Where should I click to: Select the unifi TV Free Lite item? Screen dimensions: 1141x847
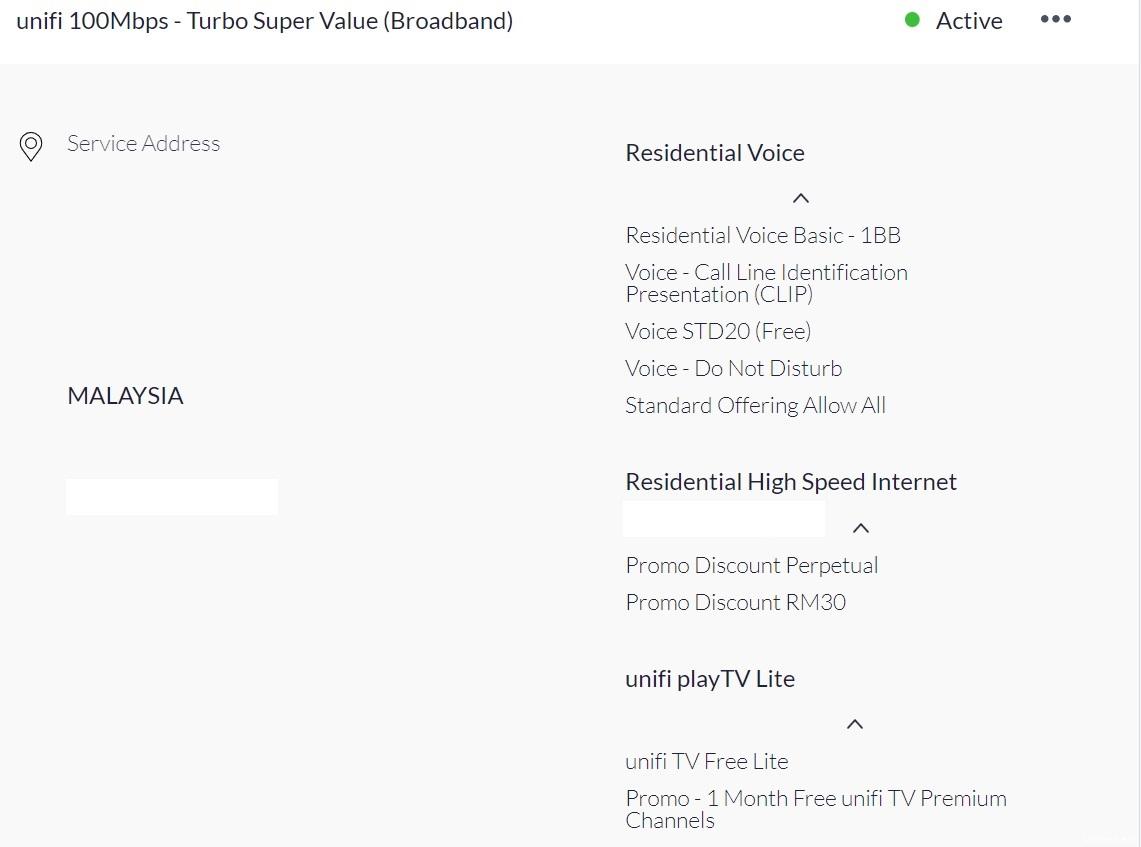pyautogui.click(x=706, y=761)
